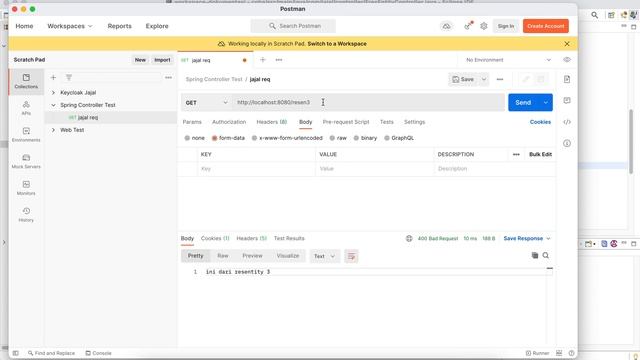
Task: Toggle the sidebar from the status bar
Action: coord(16,353)
